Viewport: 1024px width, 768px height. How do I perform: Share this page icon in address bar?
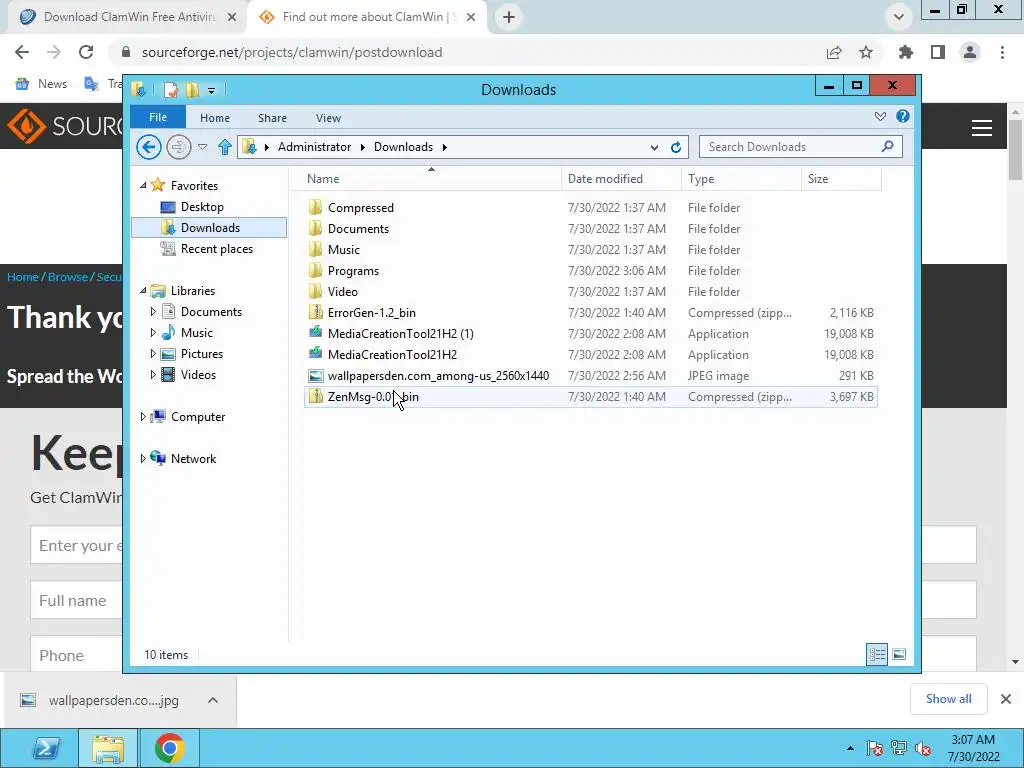point(834,52)
